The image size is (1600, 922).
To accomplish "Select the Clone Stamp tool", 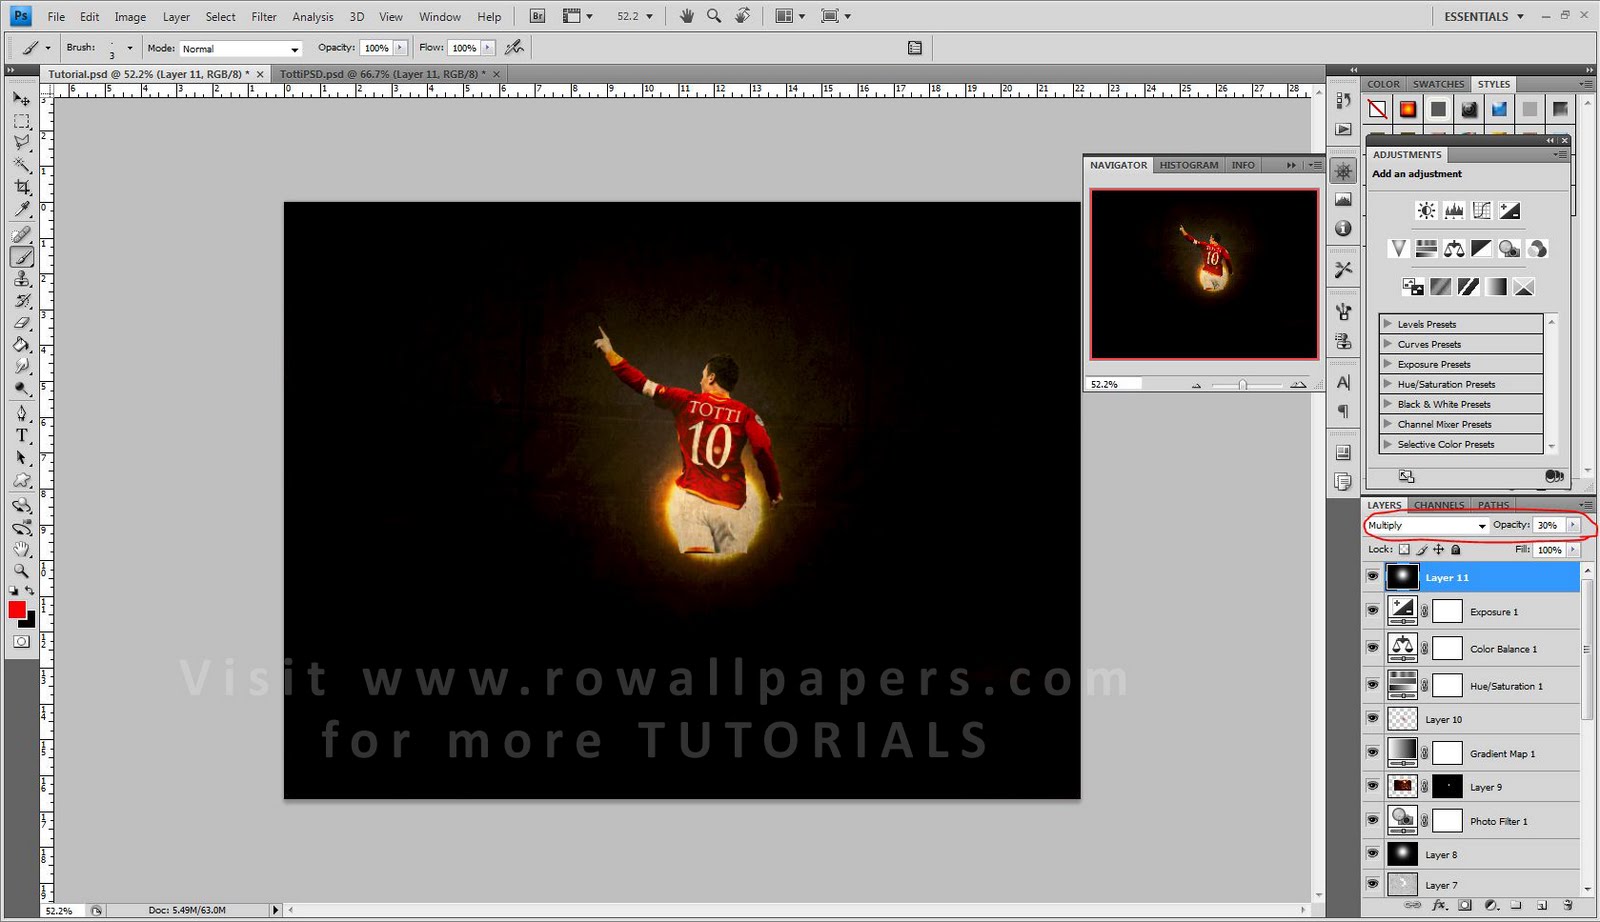I will tap(21, 279).
